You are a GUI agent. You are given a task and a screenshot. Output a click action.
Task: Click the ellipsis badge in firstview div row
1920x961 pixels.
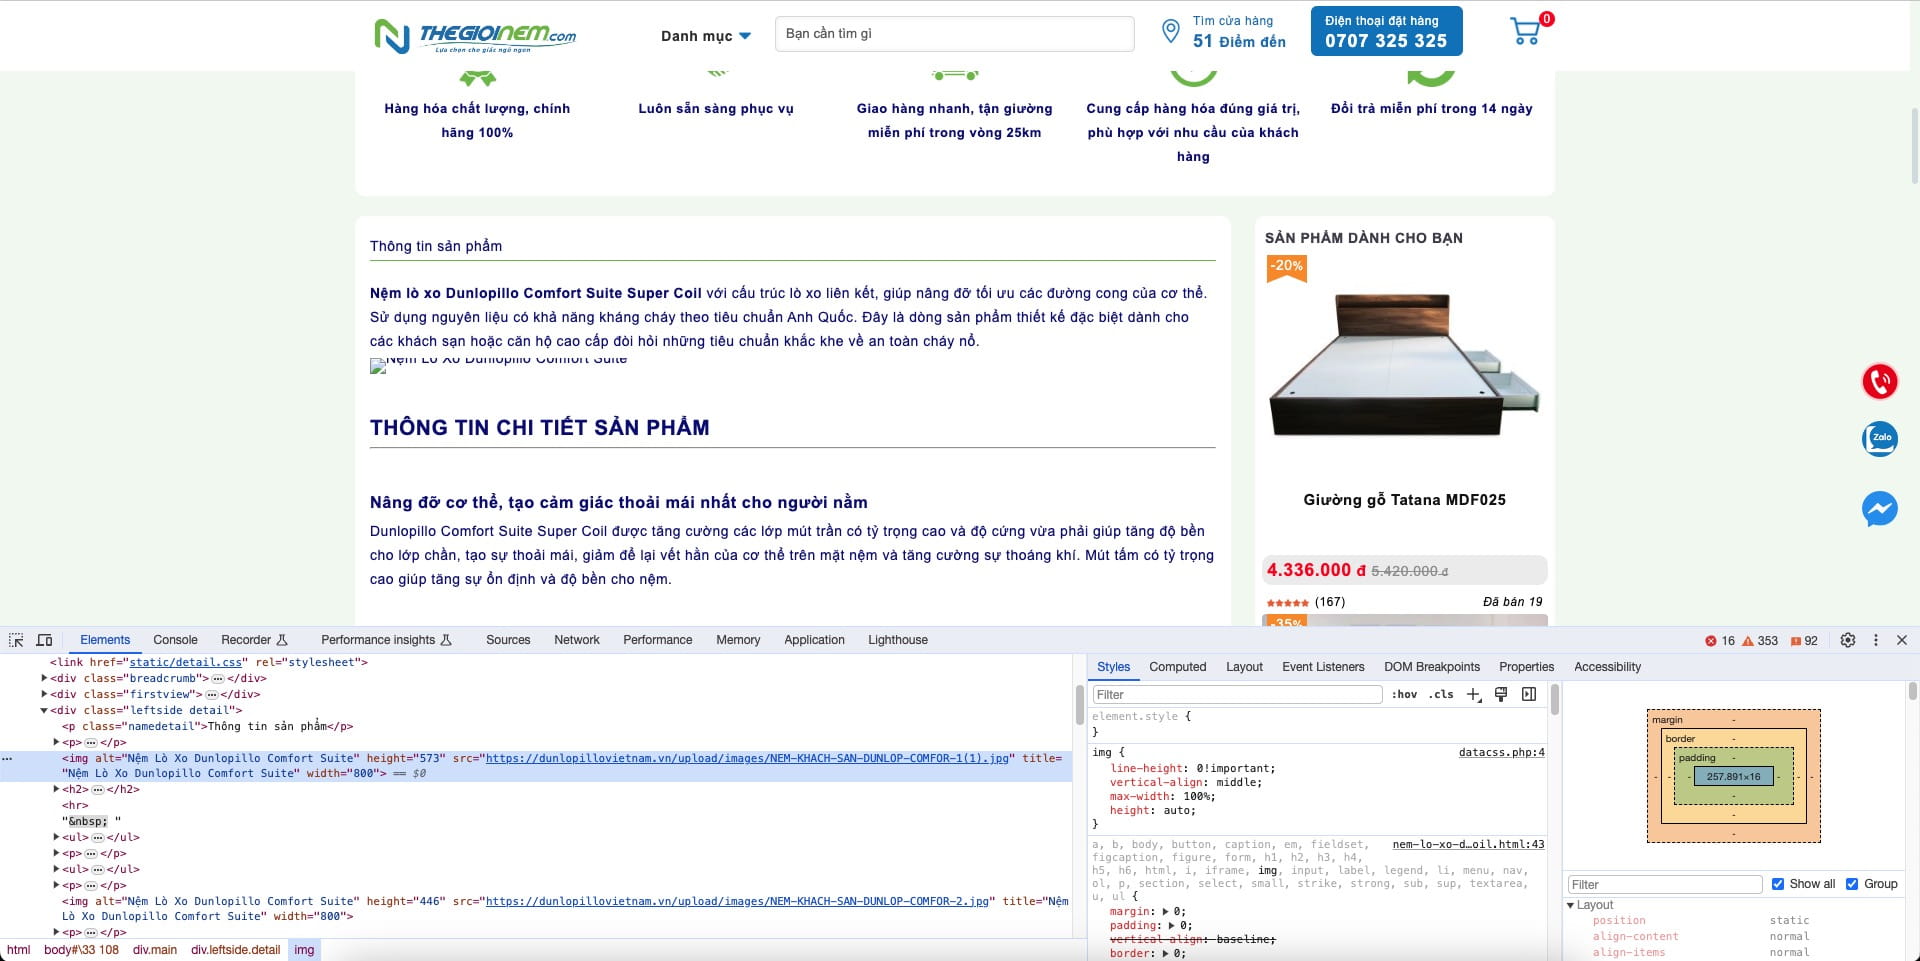pos(211,695)
